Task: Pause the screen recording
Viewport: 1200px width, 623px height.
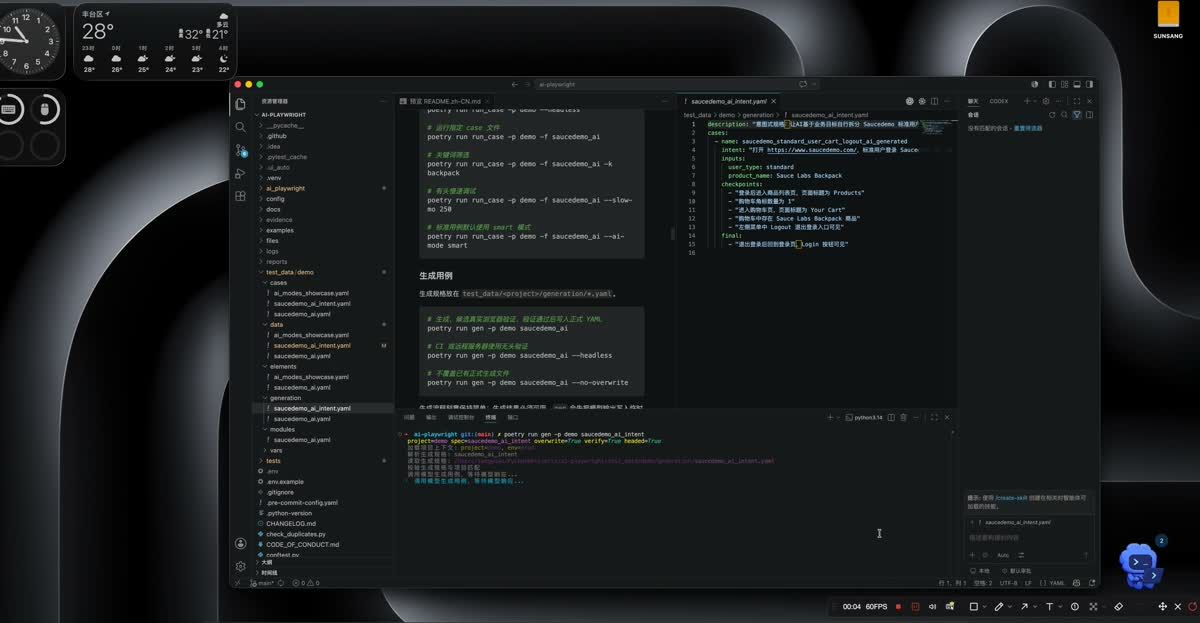Action: click(x=915, y=607)
